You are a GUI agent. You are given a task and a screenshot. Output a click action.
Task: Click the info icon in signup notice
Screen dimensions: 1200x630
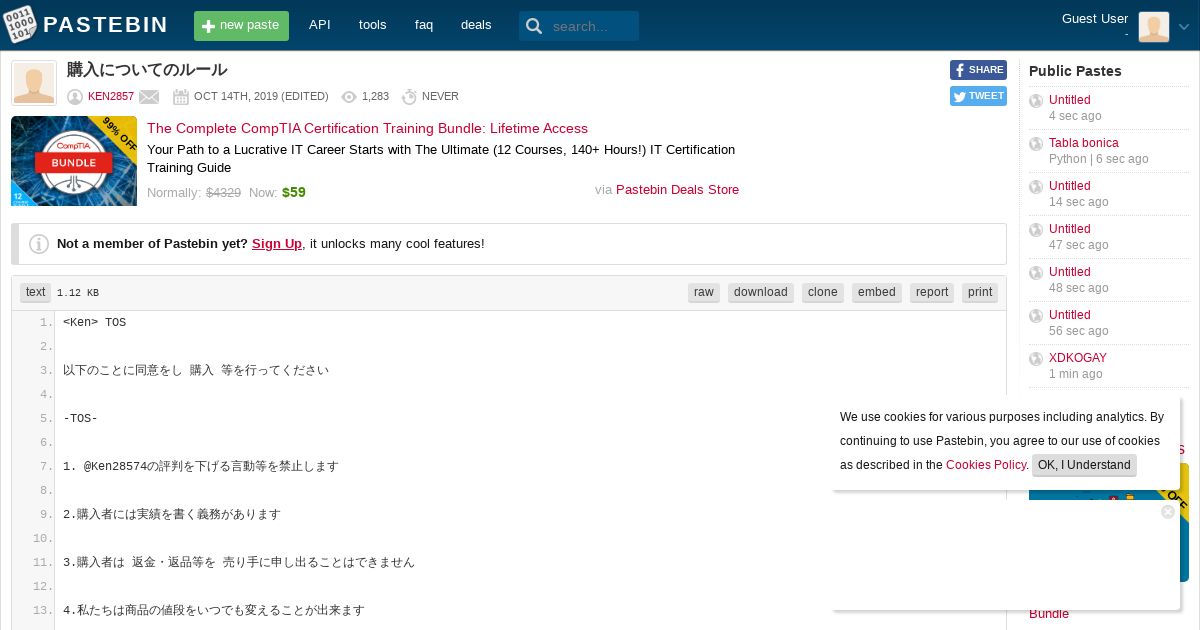click(x=39, y=244)
